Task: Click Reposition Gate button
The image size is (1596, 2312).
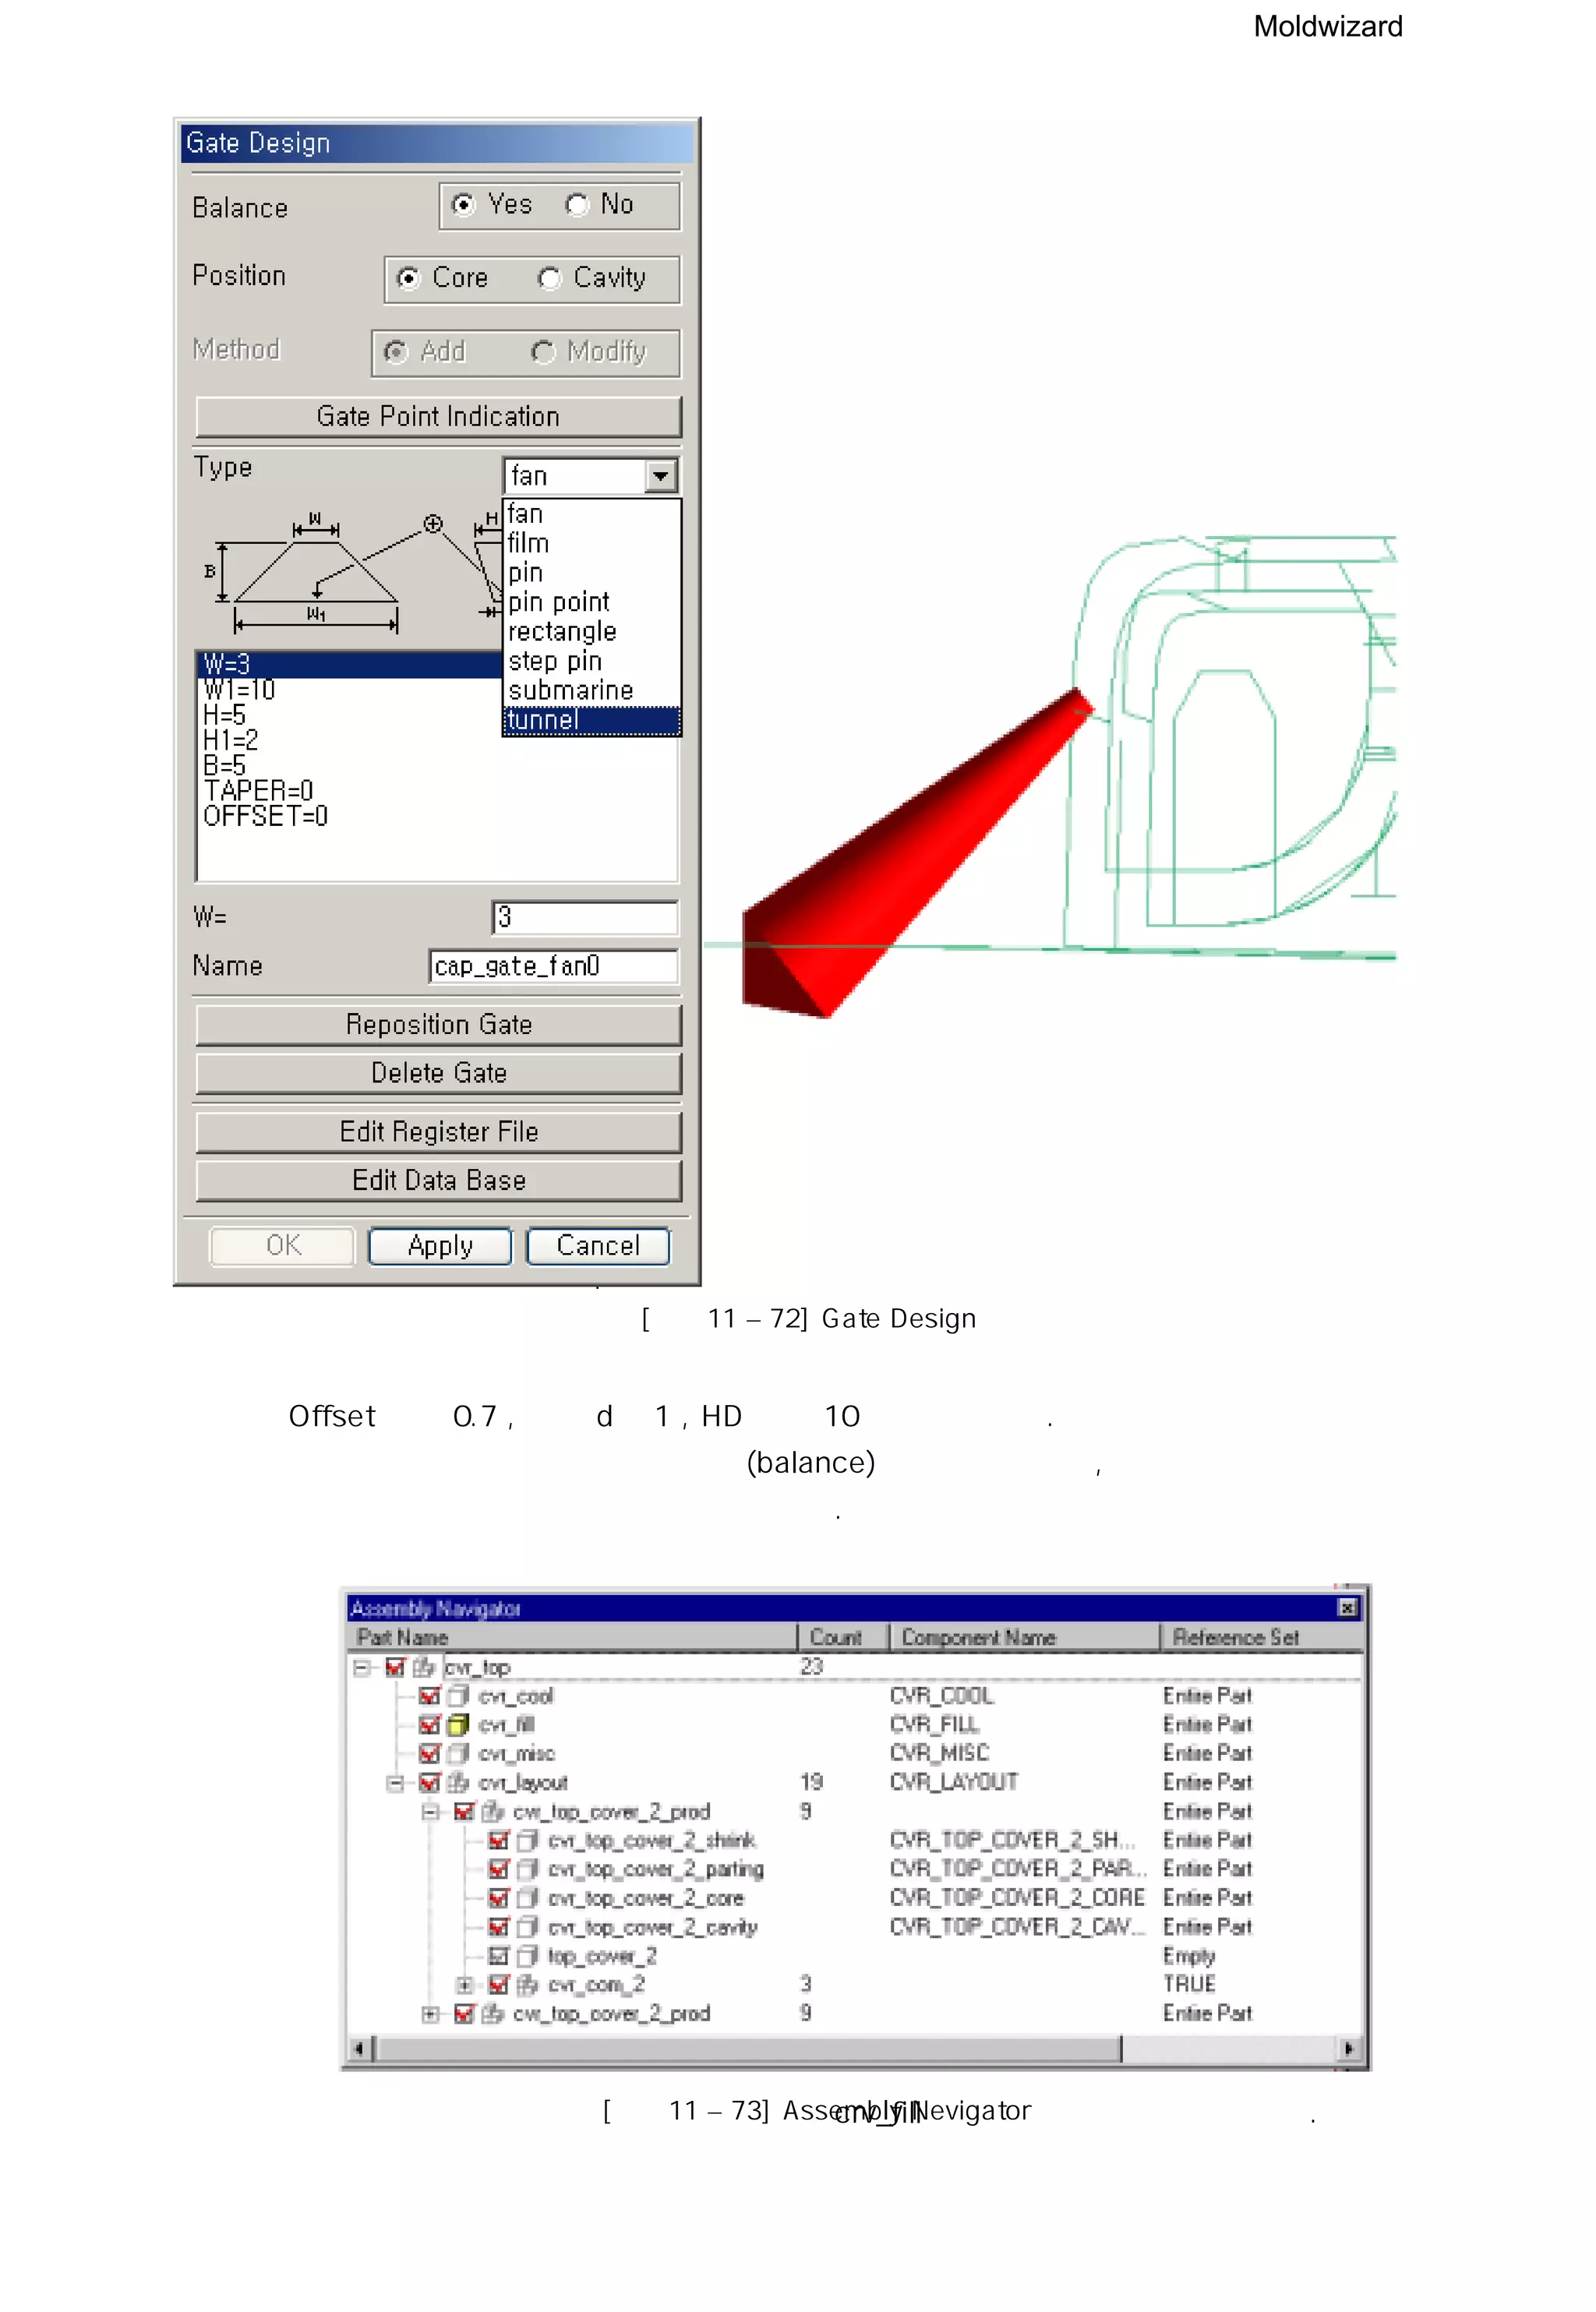Action: point(438,1025)
